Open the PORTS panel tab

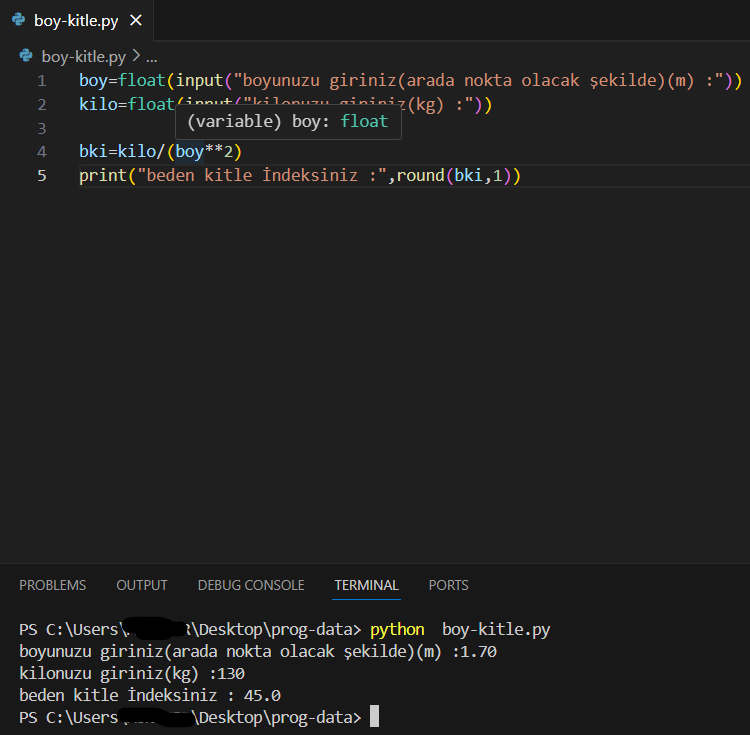coord(448,585)
